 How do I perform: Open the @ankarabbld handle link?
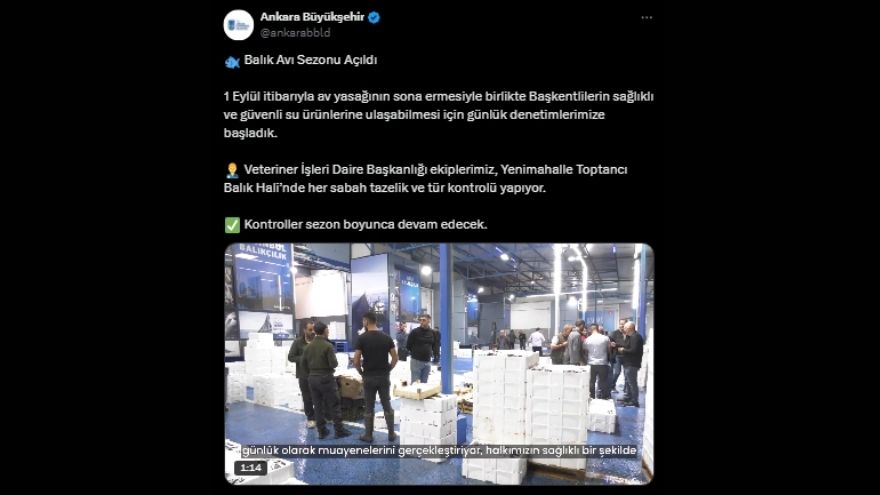tap(295, 33)
